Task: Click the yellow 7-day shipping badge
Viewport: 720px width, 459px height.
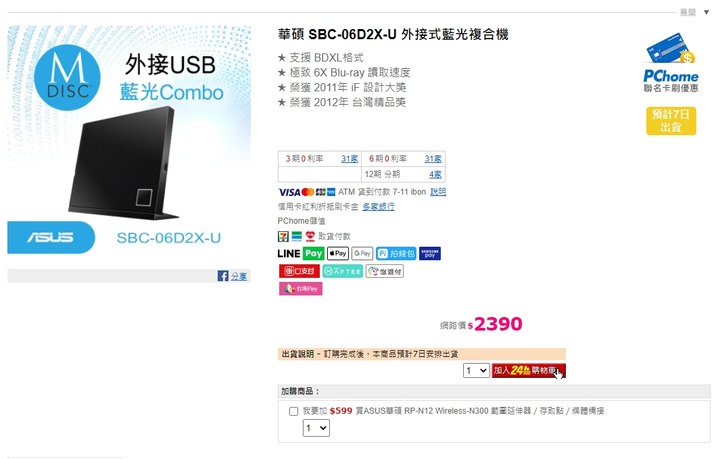Action: (x=671, y=121)
